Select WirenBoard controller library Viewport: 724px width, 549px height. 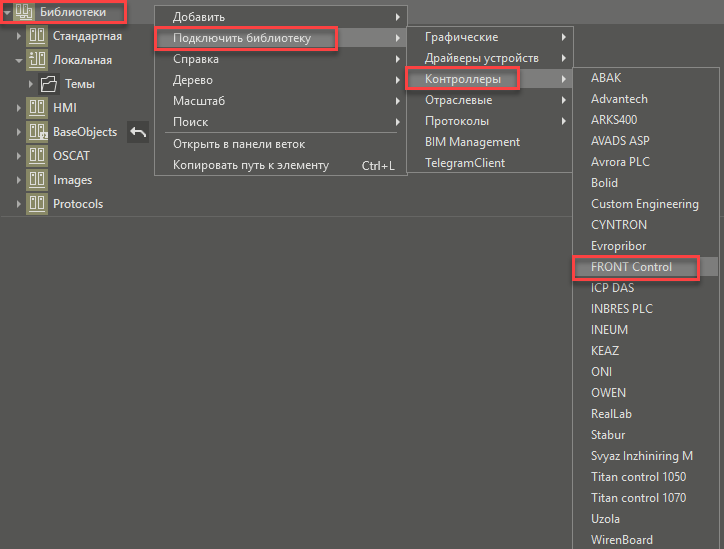pos(646,540)
